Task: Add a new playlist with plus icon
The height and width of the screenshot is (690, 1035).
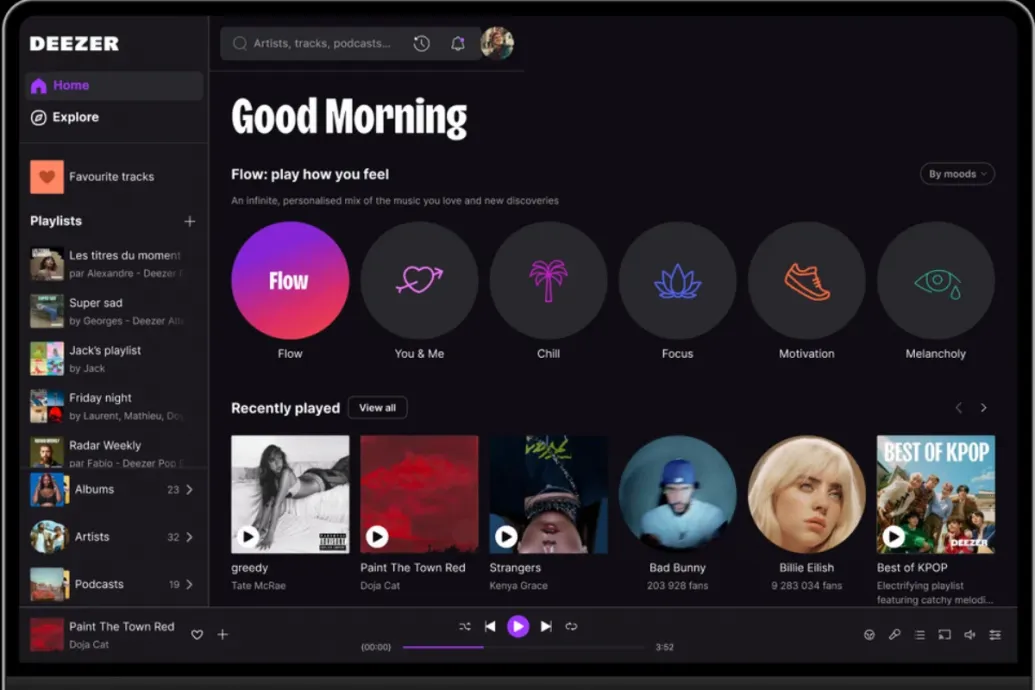Action: [x=190, y=221]
